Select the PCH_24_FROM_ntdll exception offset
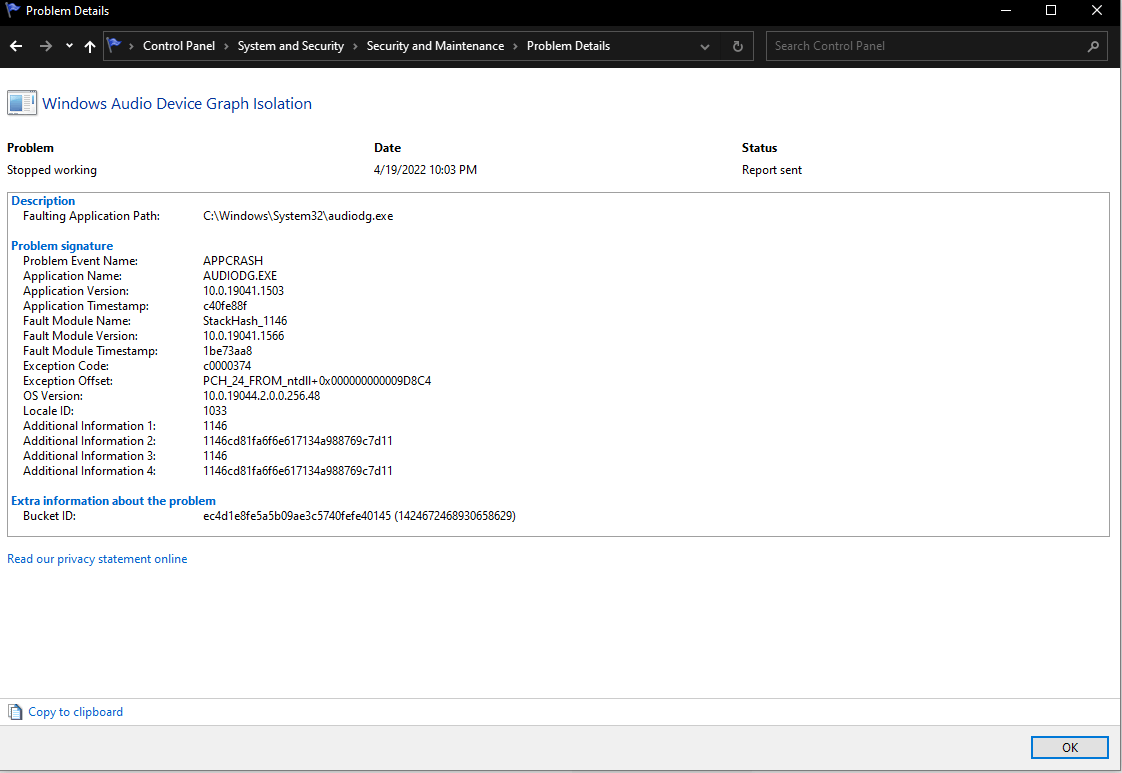 (317, 381)
